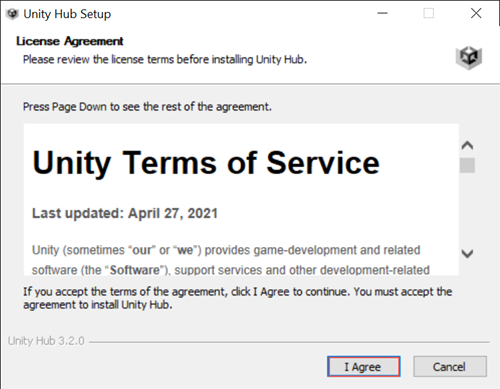The height and width of the screenshot is (389, 500).
Task: Click the 'Last updated: April 27, 2021' text
Action: point(125,213)
